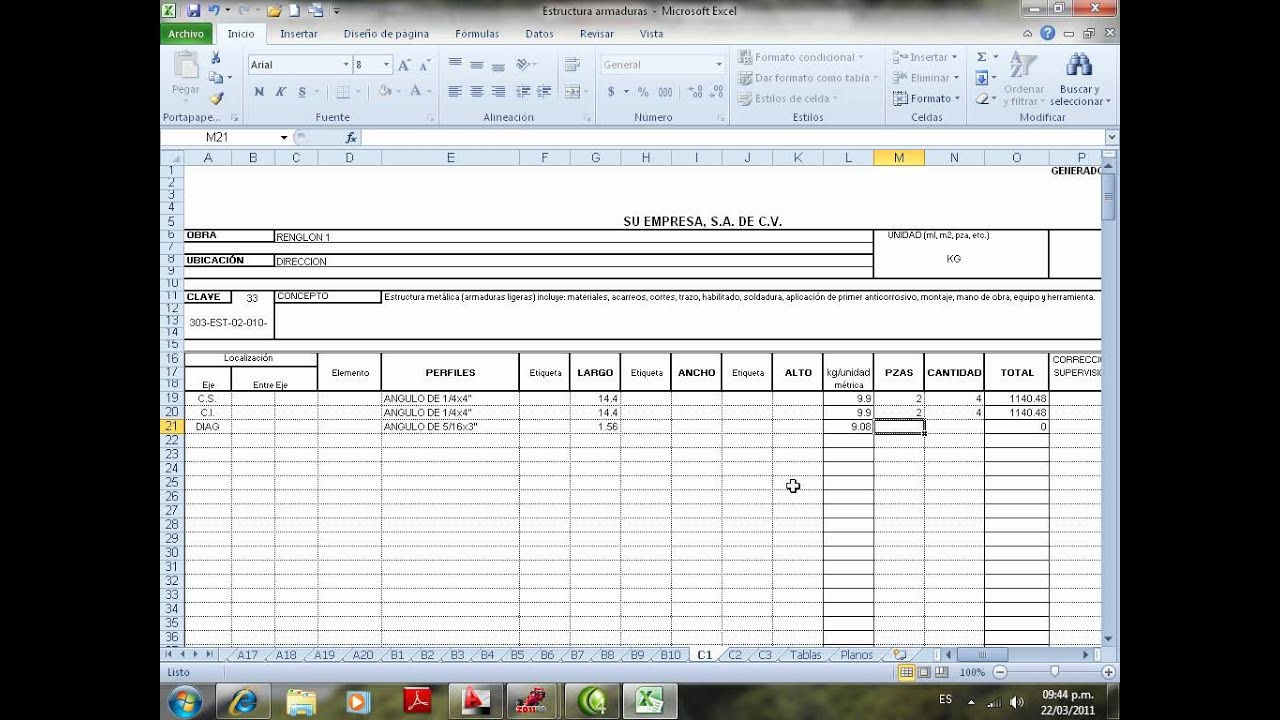This screenshot has height=720, width=1280.
Task: Toggle left text alignment
Action: [455, 92]
